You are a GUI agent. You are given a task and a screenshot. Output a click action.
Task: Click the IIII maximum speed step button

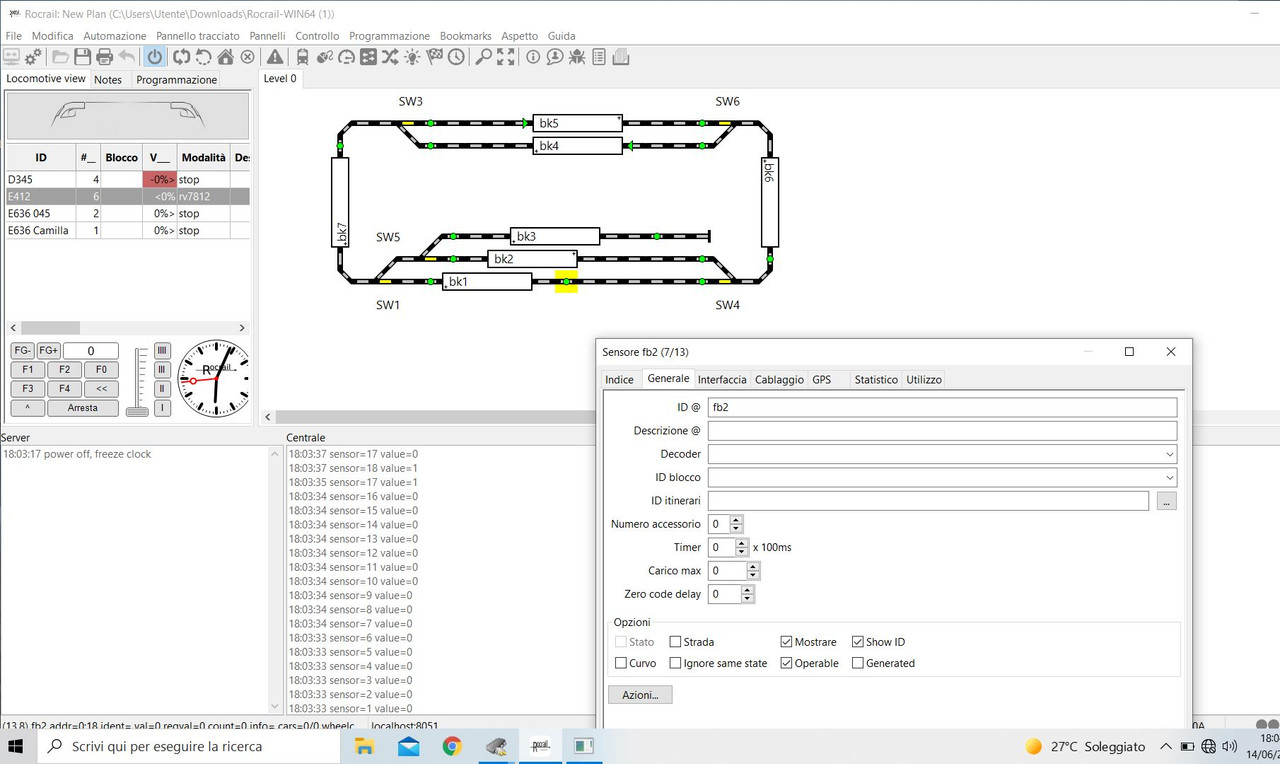(162, 351)
